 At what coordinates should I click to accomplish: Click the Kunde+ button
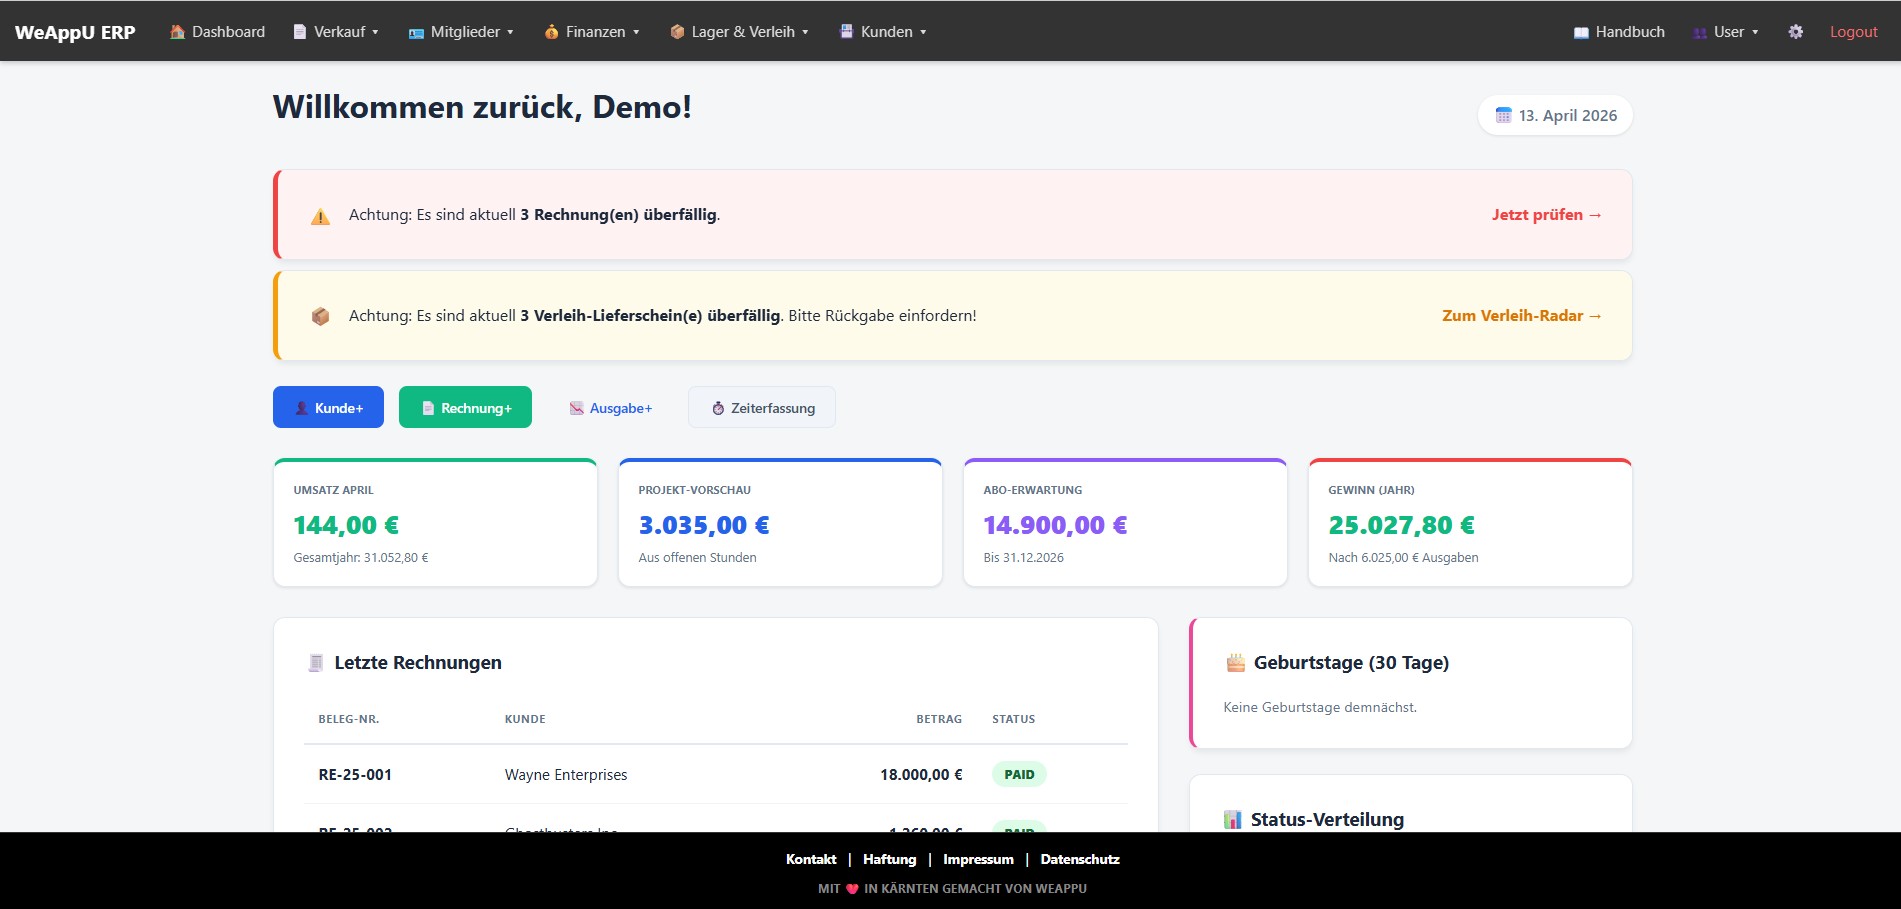328,407
